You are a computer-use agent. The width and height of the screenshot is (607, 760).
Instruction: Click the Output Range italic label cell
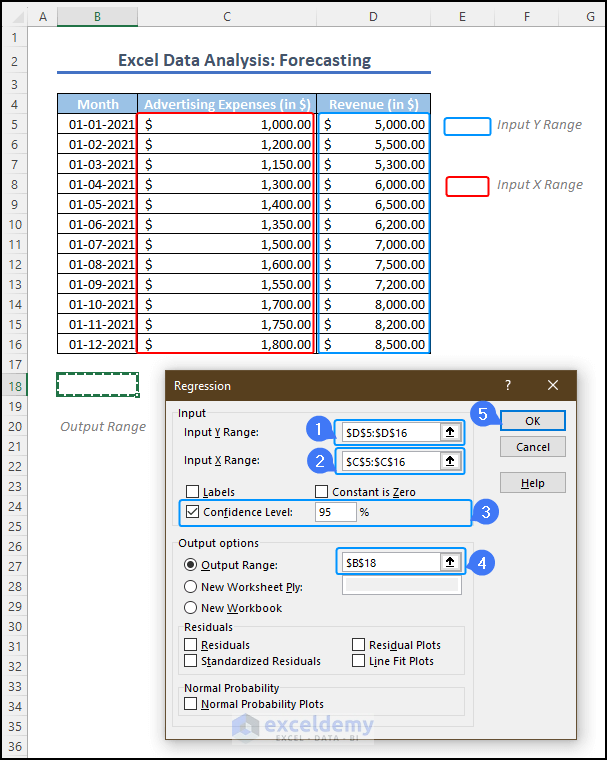coord(103,427)
